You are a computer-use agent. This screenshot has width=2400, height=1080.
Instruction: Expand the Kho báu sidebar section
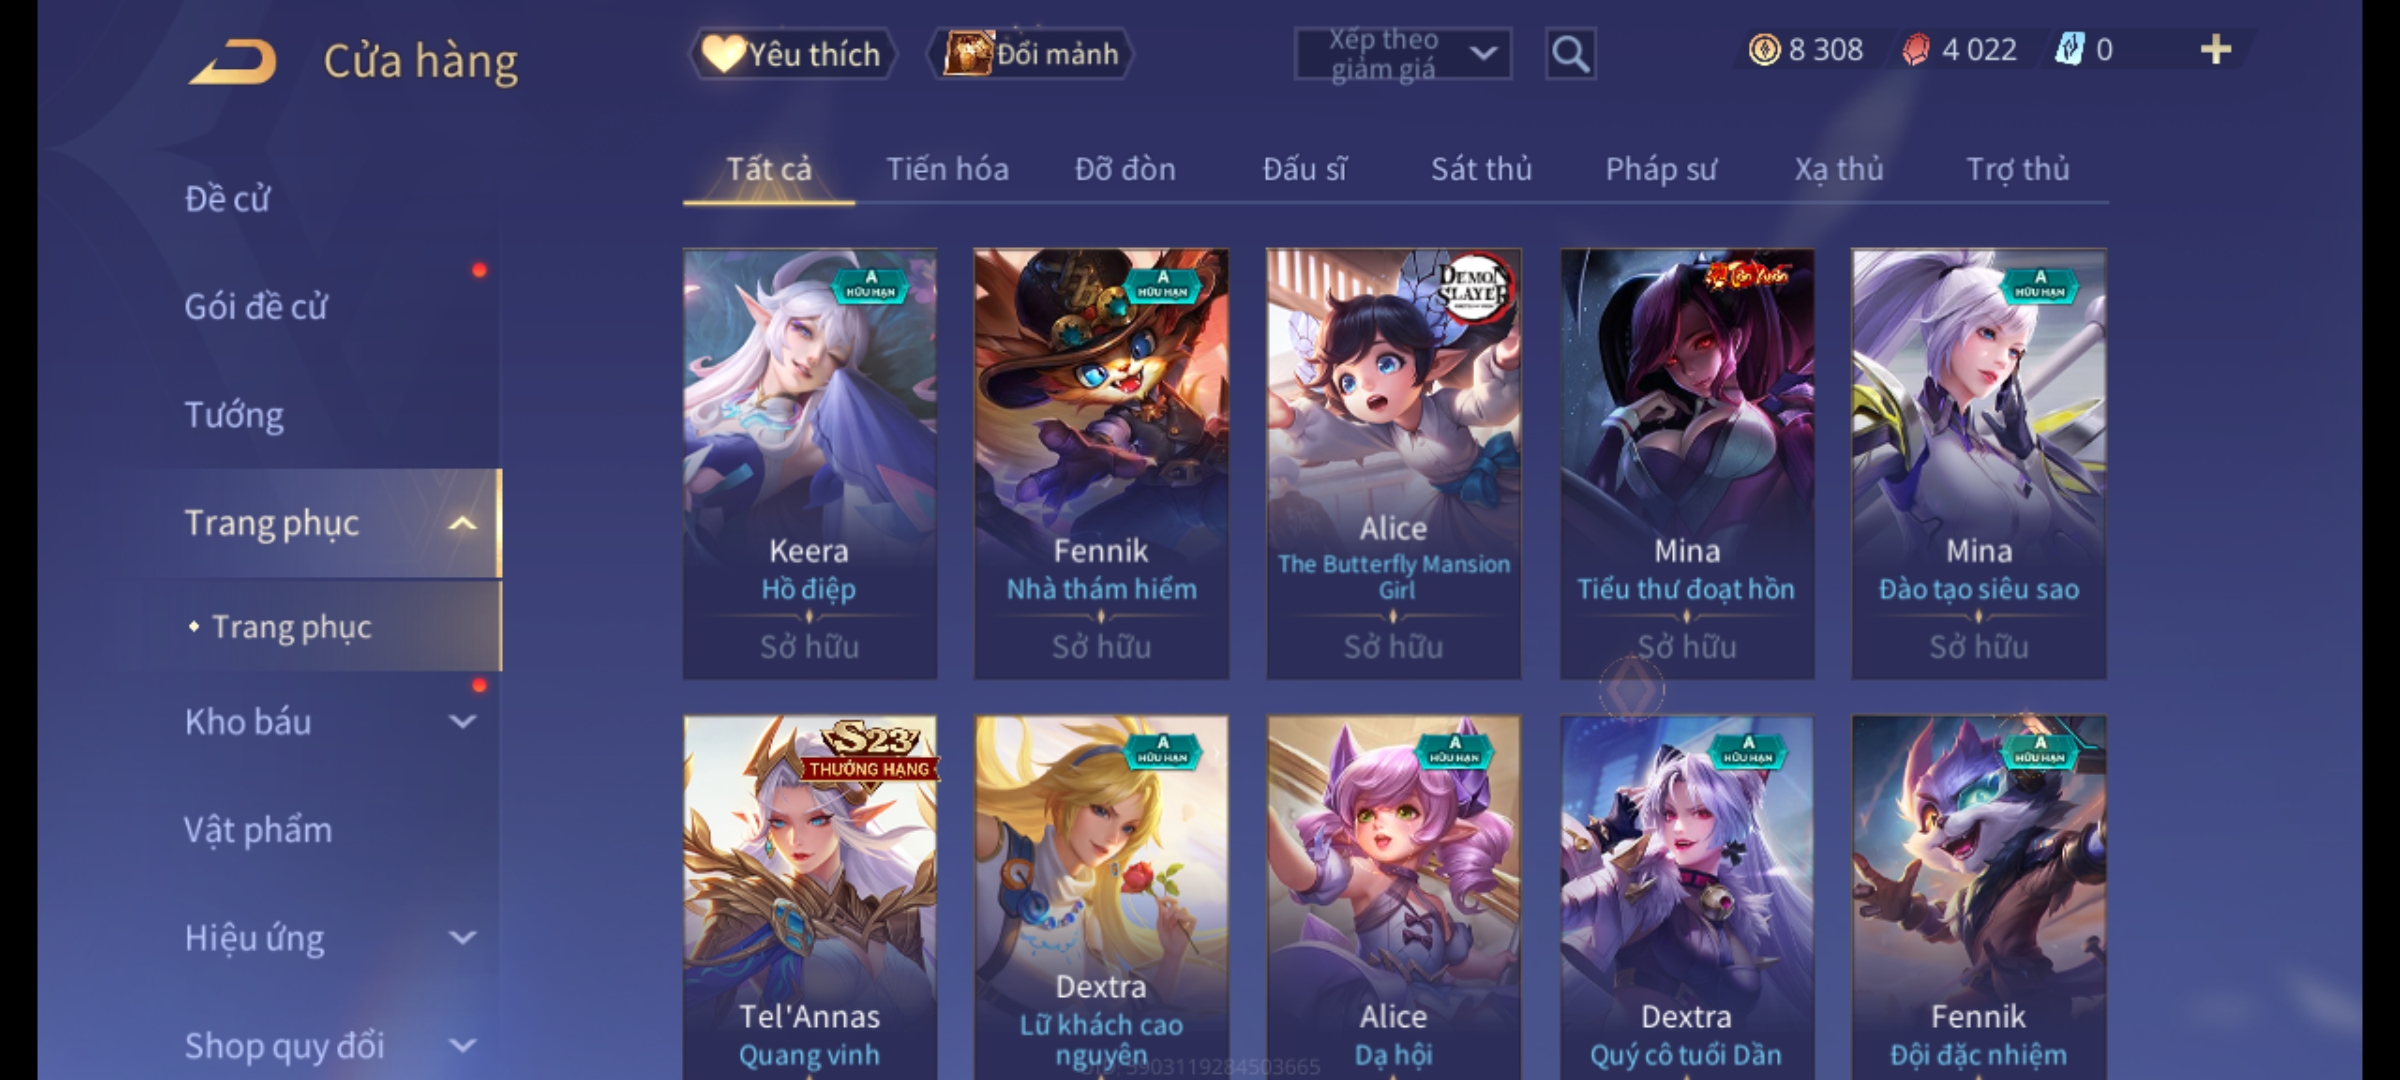462,721
